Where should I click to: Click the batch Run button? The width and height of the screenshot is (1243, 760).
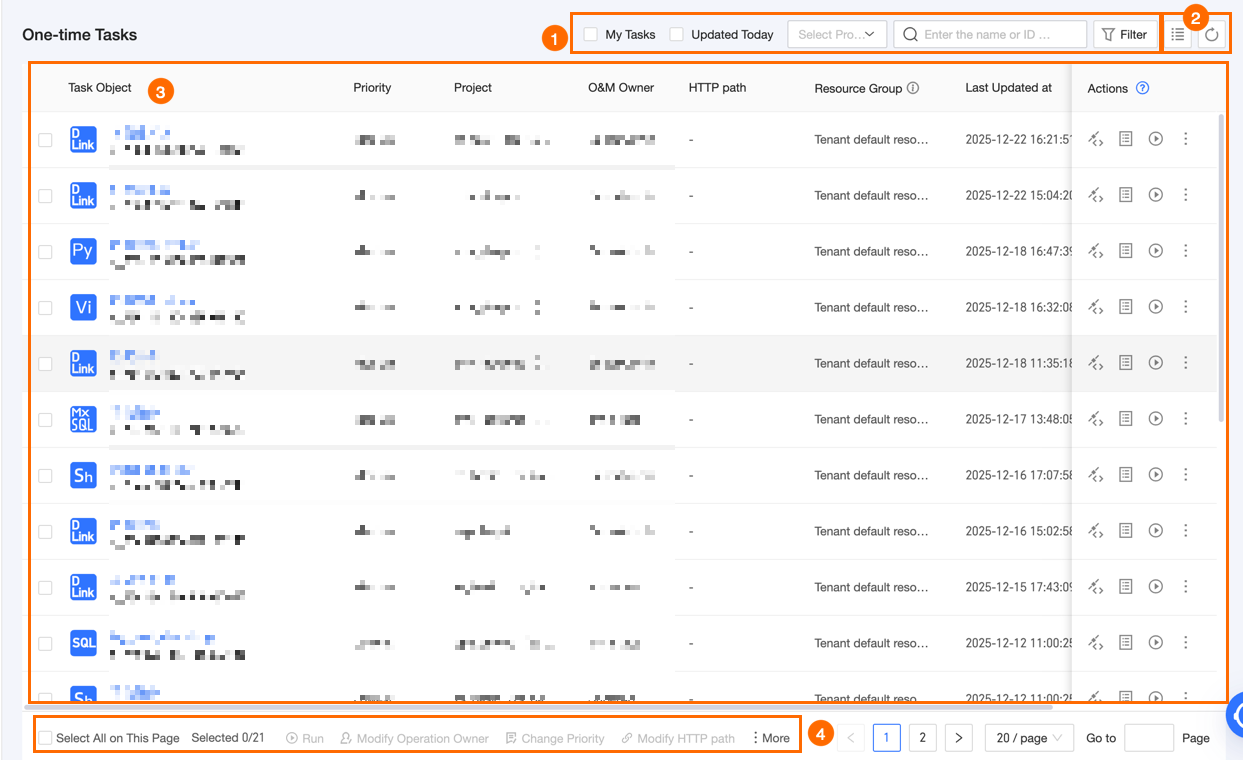coord(305,738)
